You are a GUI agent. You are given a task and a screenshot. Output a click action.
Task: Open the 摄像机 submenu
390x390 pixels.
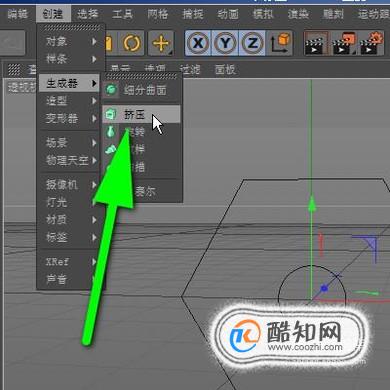pos(71,184)
